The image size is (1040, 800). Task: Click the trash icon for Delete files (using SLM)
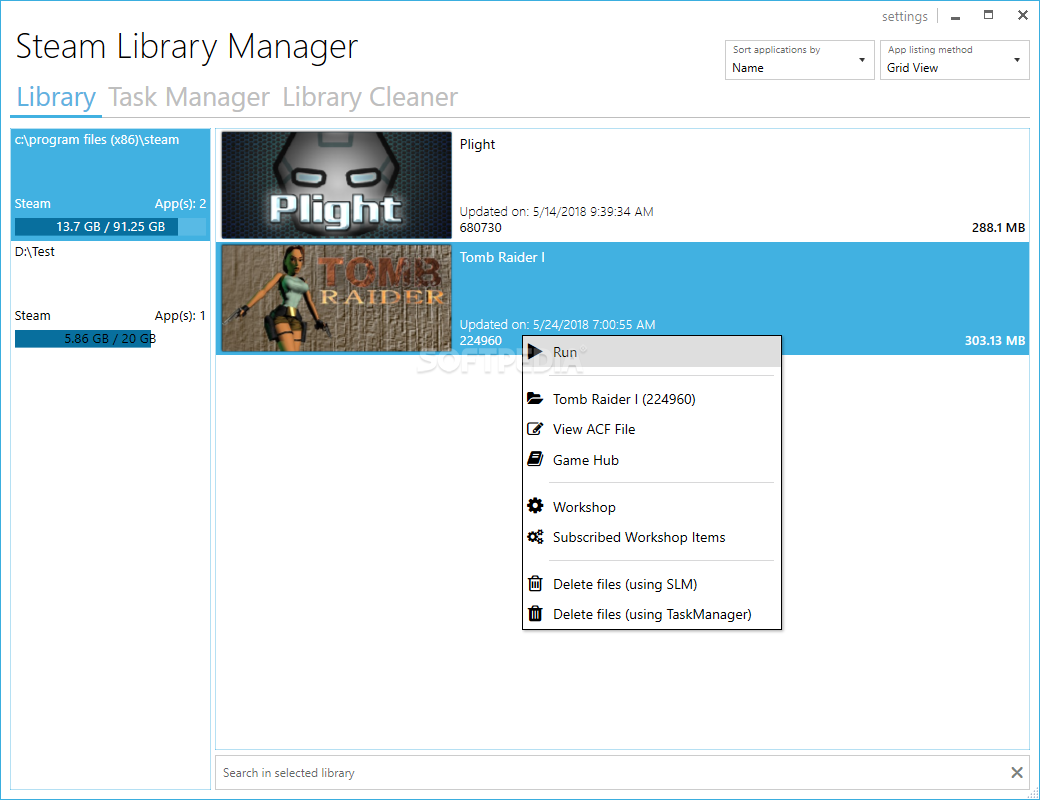pyautogui.click(x=535, y=584)
